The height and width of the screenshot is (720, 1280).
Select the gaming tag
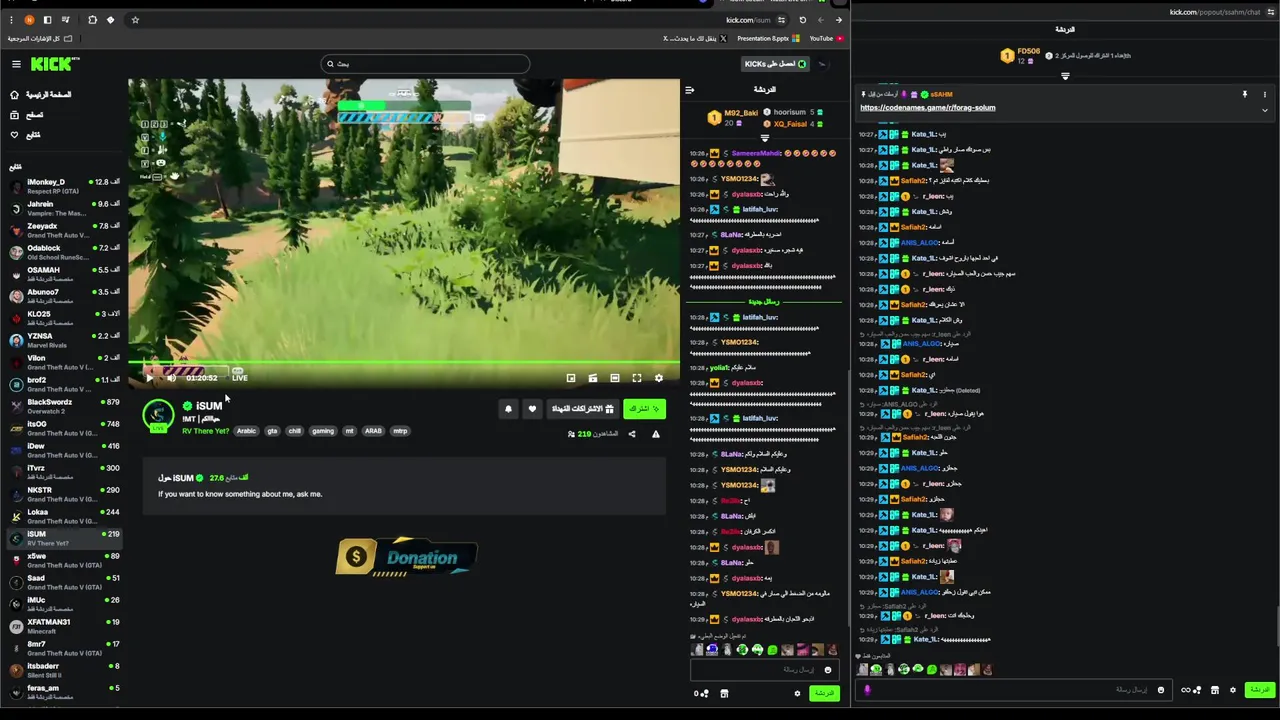pos(323,431)
